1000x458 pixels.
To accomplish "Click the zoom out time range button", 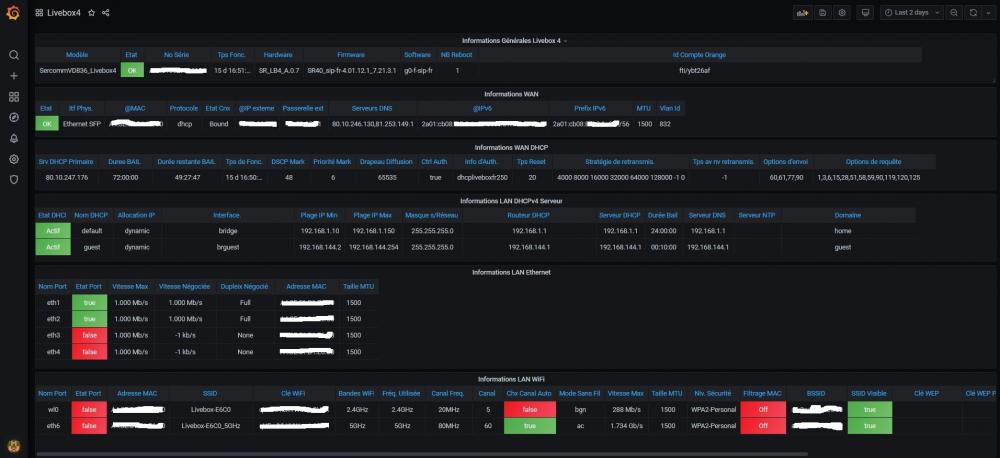I will pos(954,13).
